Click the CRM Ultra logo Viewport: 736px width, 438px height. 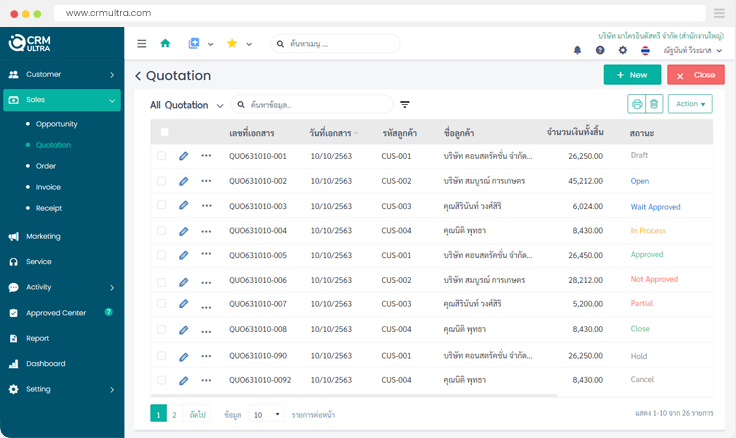[30, 43]
